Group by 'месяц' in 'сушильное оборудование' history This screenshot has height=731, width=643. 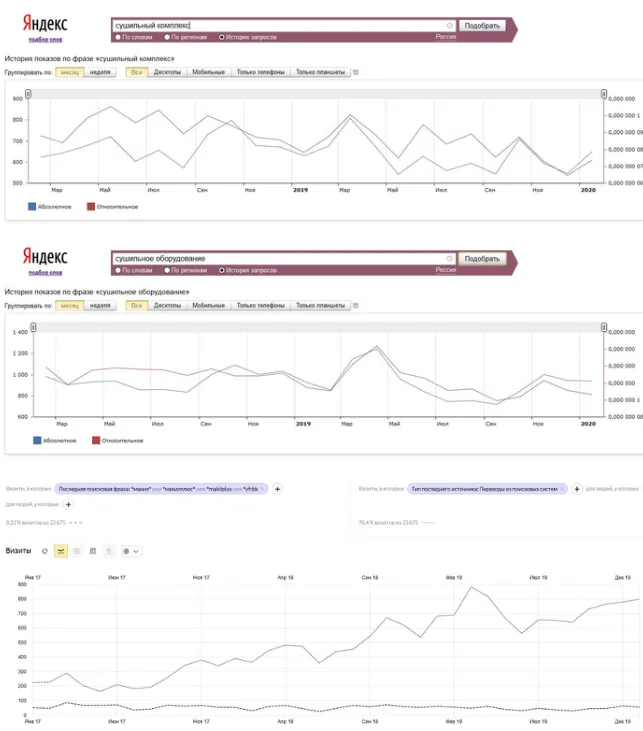pyautogui.click(x=70, y=305)
